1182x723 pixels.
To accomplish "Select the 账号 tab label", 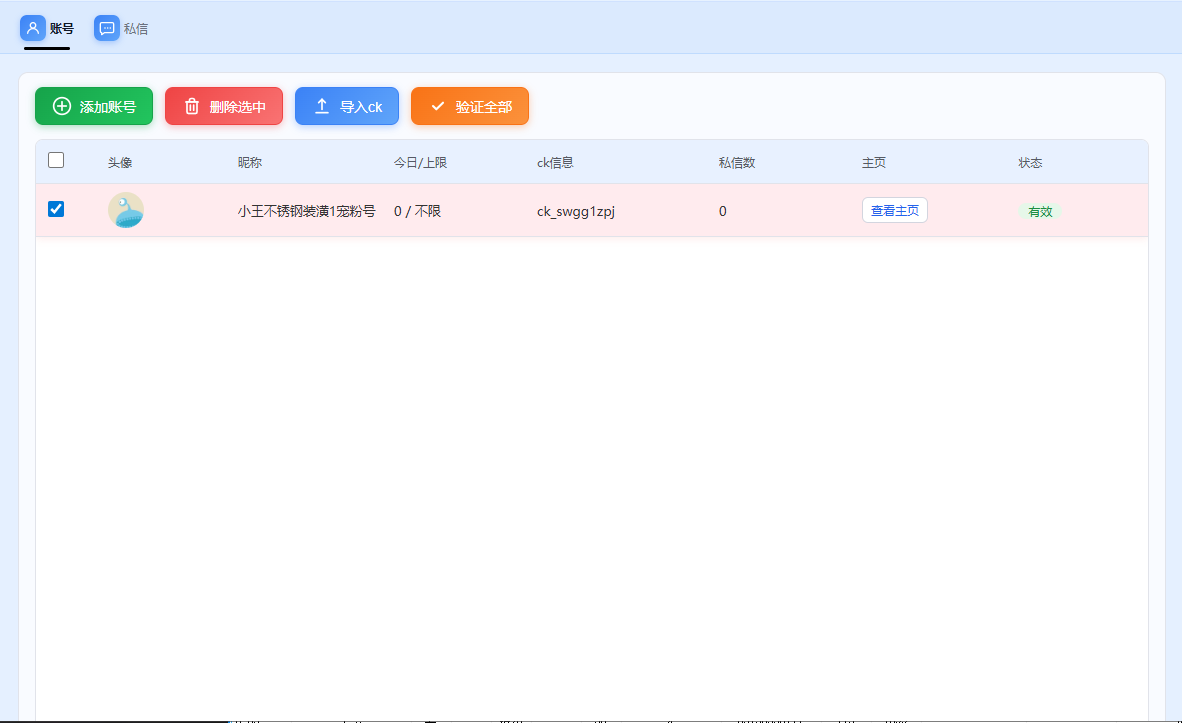I will 62,29.
